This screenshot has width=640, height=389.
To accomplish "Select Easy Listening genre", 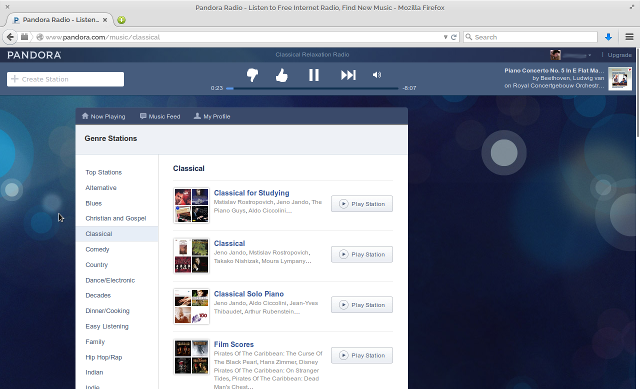I will point(107,327).
